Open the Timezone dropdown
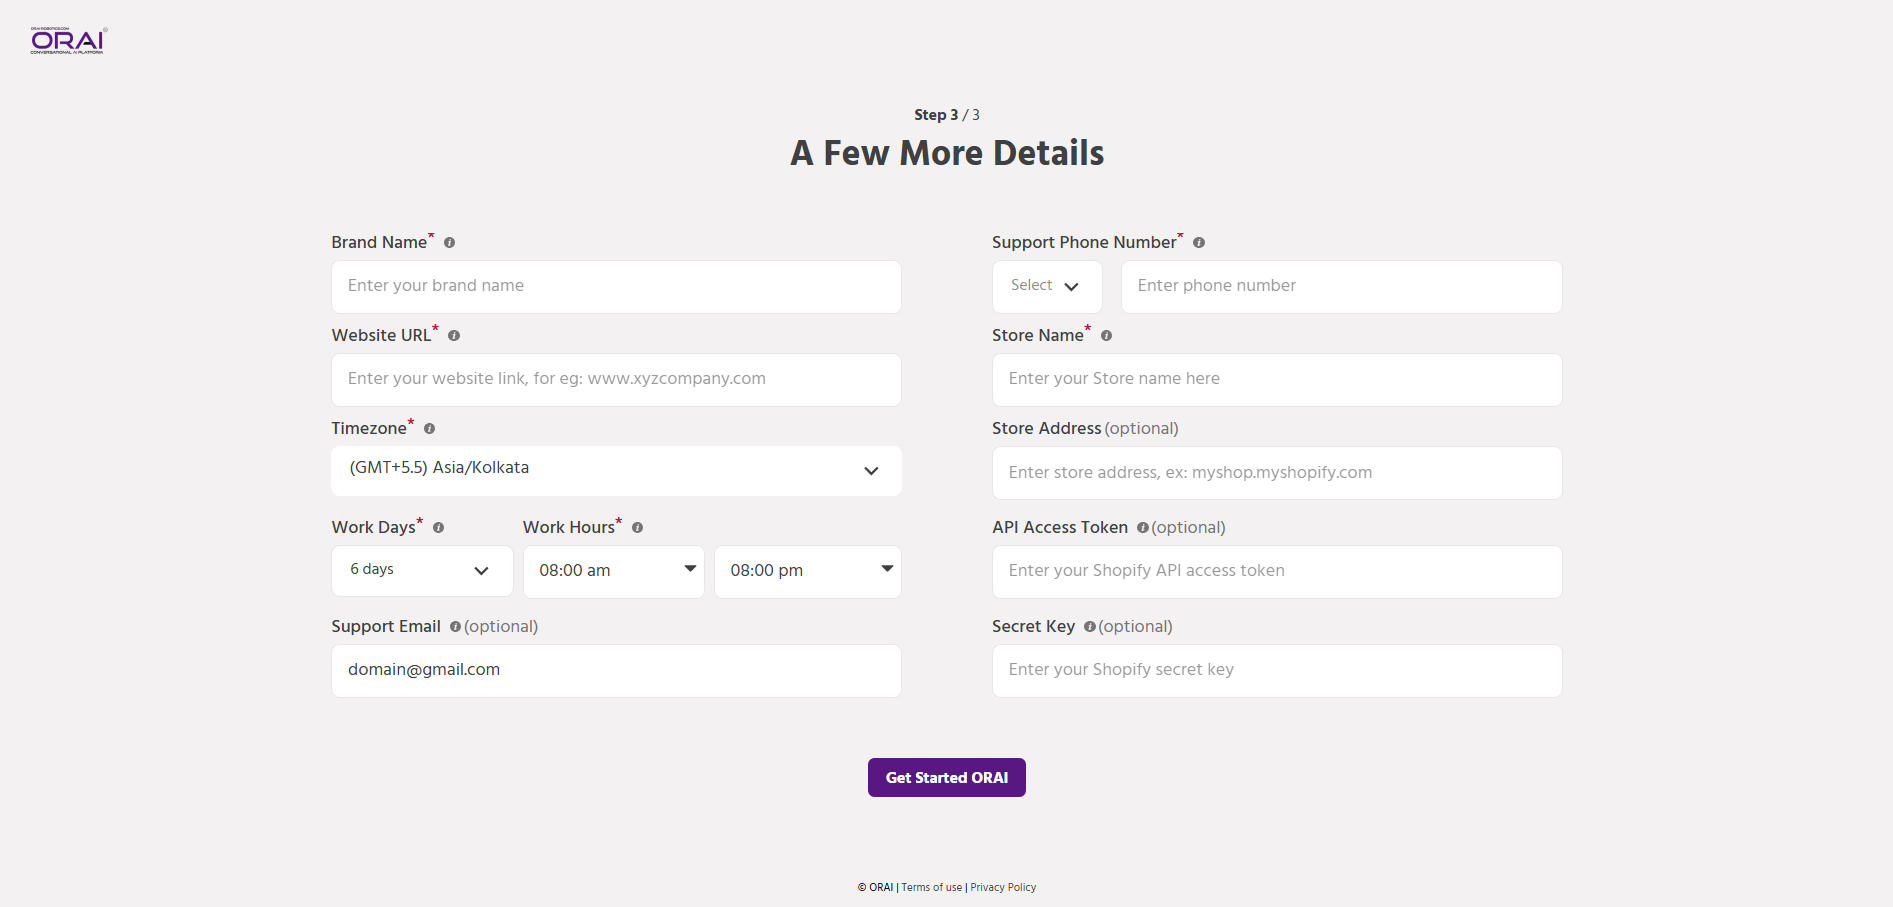Image resolution: width=1893 pixels, height=907 pixels. click(616, 470)
